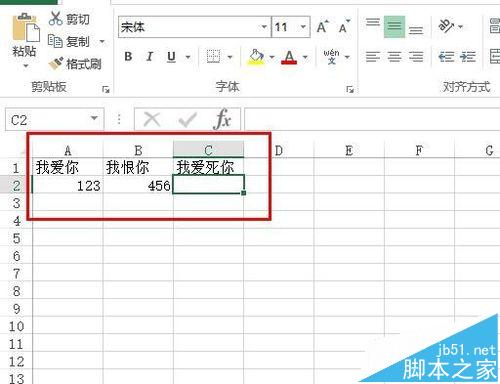Click the Decrease Indent icon
The image size is (500, 384).
click(x=446, y=57)
